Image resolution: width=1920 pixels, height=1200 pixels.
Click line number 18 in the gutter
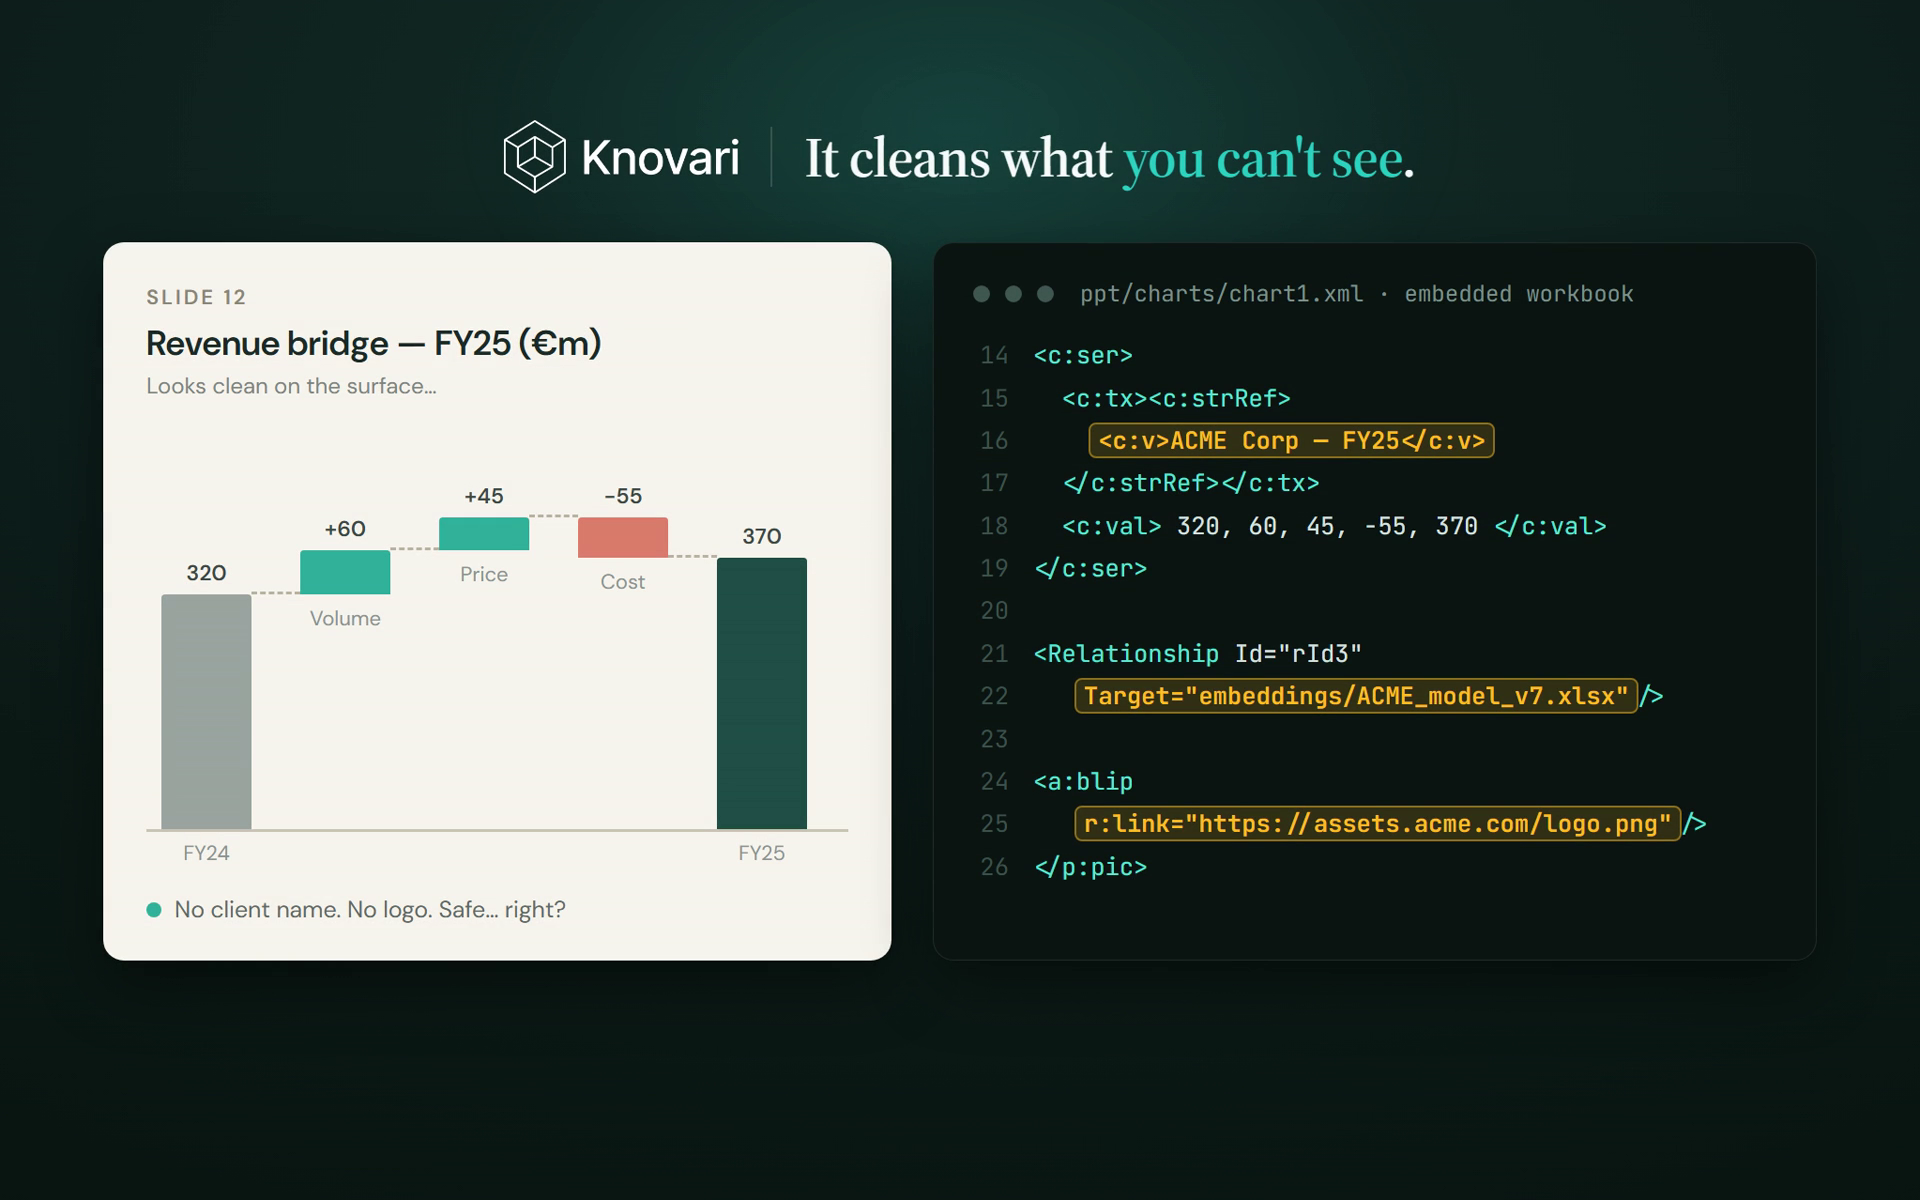tap(994, 527)
